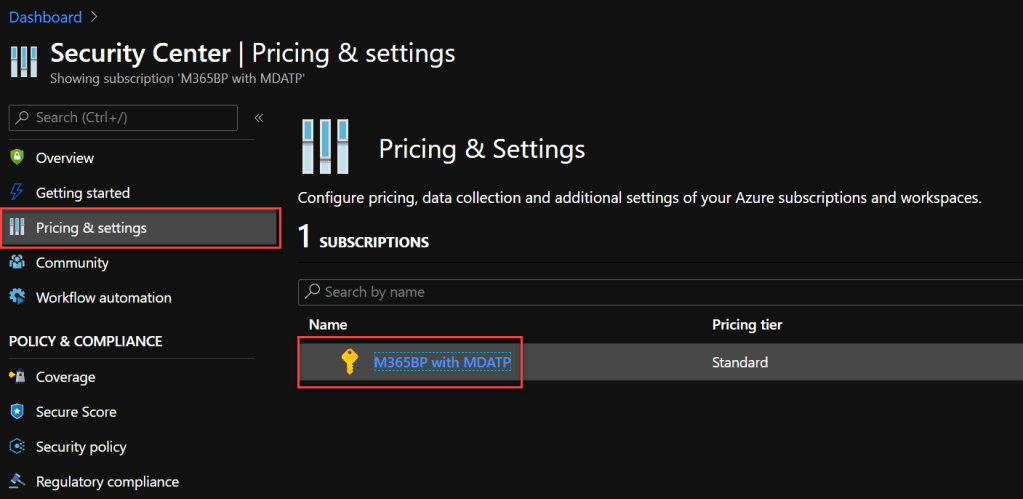
Task: Click the Community people icon
Action: tap(16, 263)
